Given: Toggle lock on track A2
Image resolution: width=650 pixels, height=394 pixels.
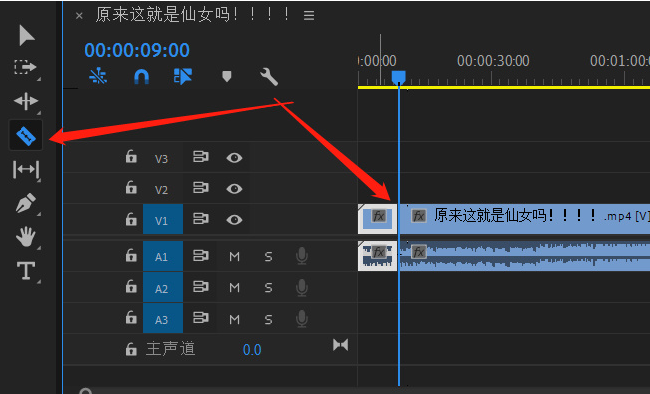Looking at the screenshot, I should [131, 286].
